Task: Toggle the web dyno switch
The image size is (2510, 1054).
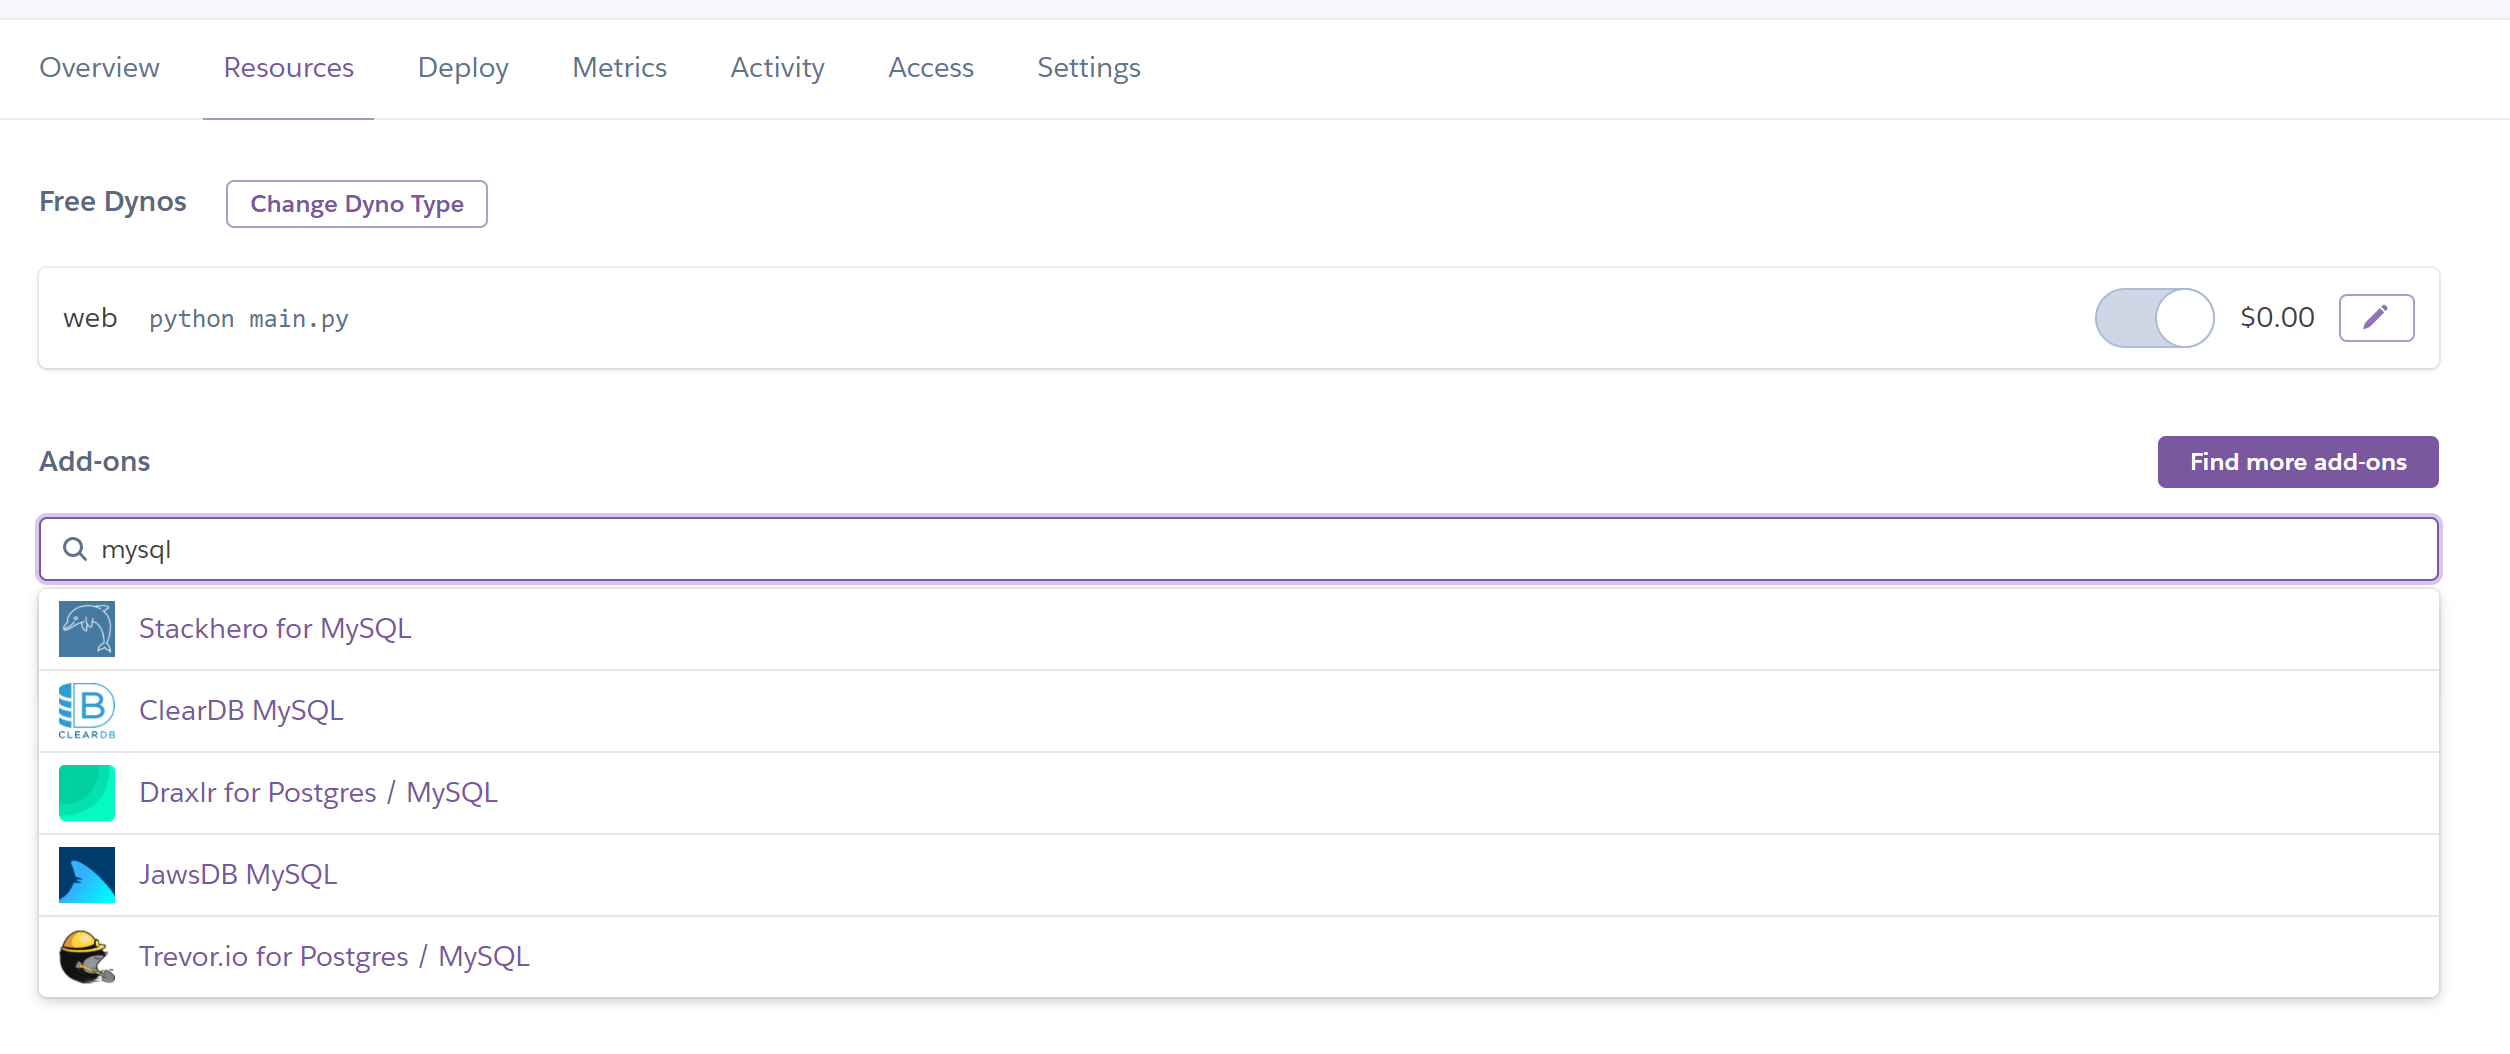Action: pyautogui.click(x=2154, y=318)
